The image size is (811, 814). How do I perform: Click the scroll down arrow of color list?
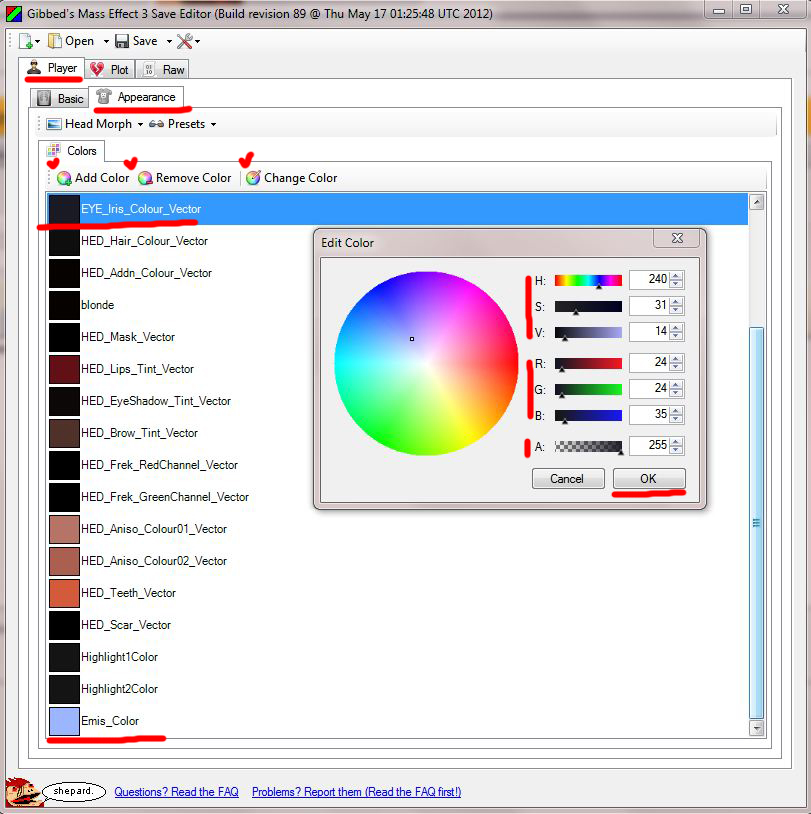point(756,728)
